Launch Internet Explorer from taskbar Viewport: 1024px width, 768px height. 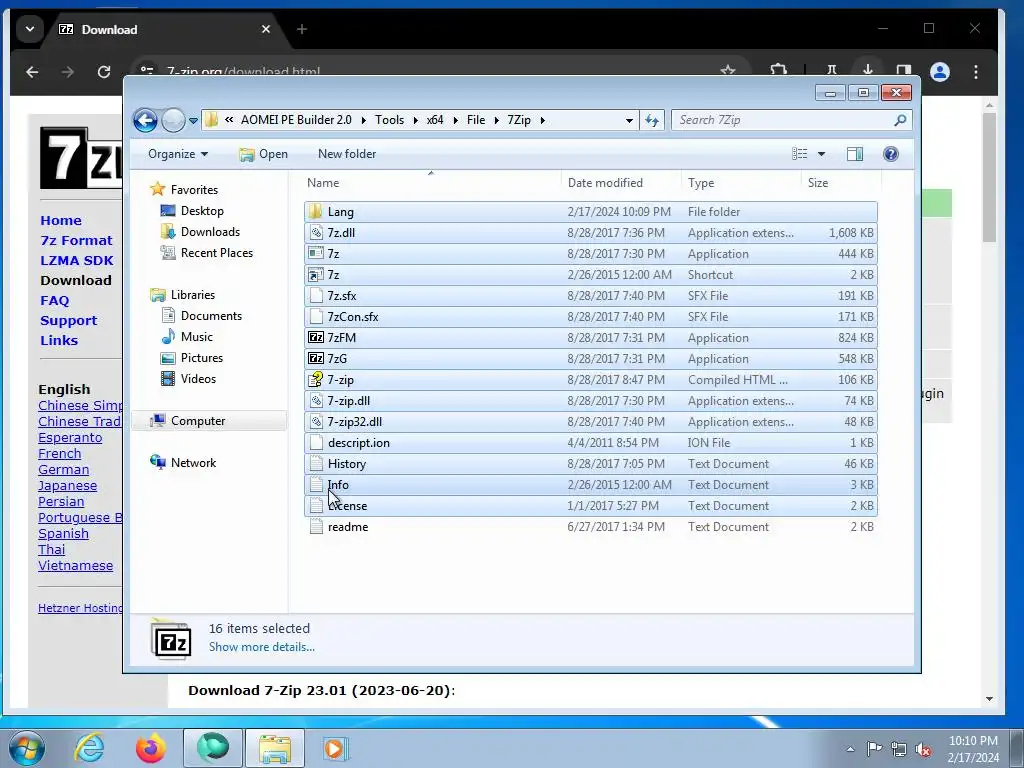[x=89, y=748]
